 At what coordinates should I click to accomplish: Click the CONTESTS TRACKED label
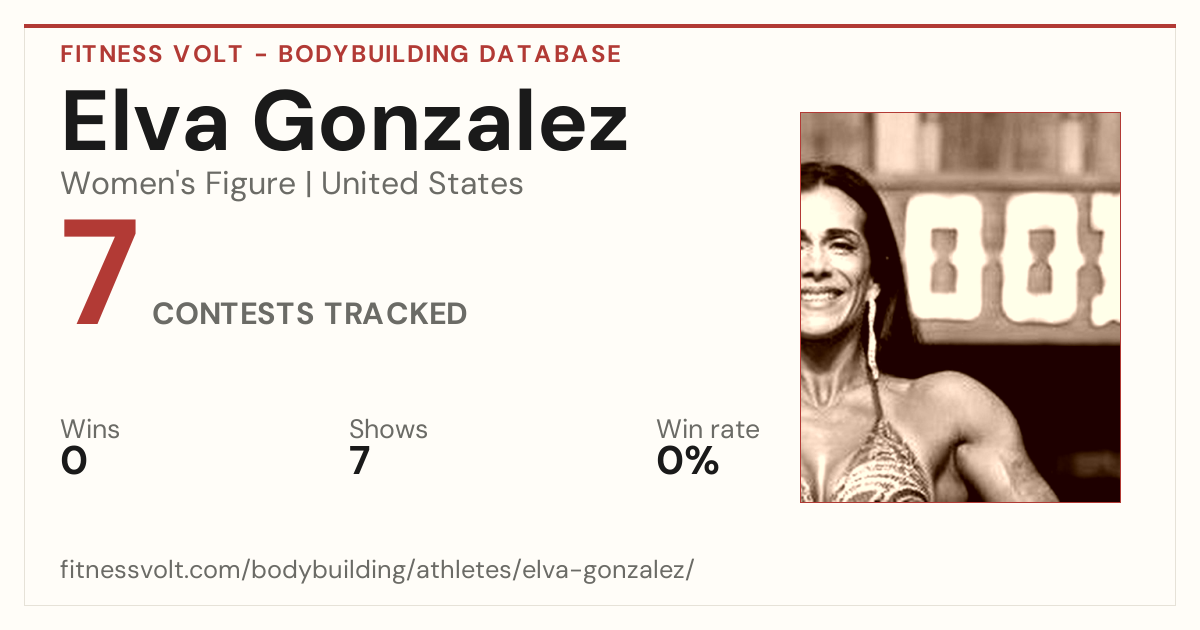point(310,314)
